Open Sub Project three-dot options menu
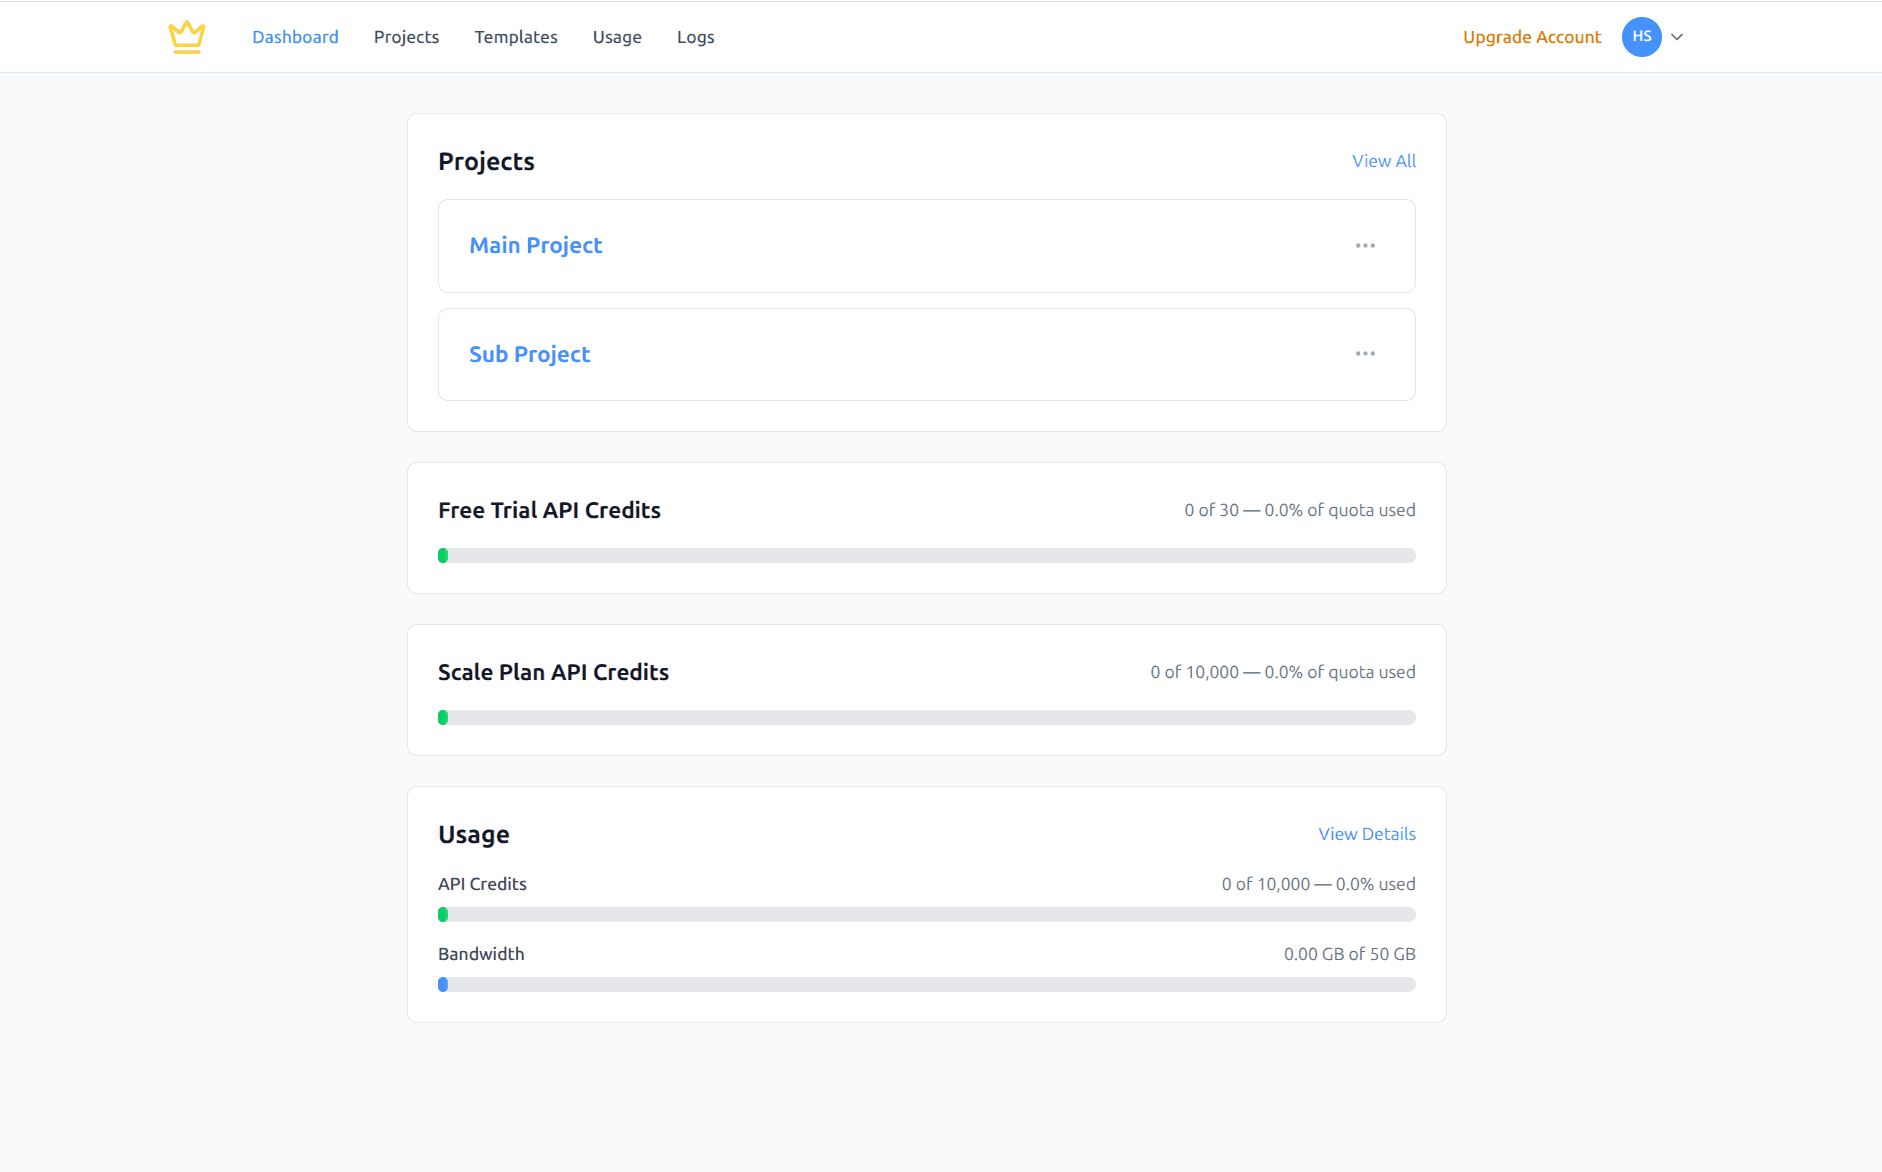The height and width of the screenshot is (1172, 1882). 1365,354
